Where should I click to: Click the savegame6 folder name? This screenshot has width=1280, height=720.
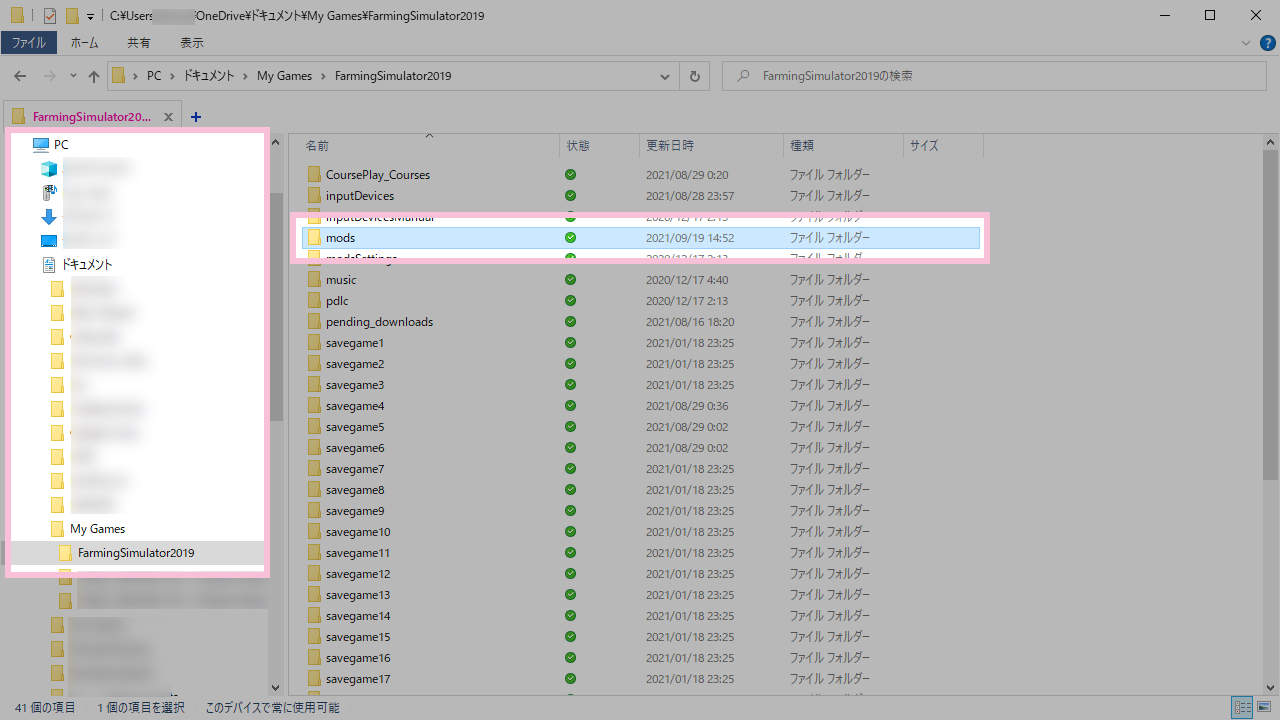[x=355, y=448]
